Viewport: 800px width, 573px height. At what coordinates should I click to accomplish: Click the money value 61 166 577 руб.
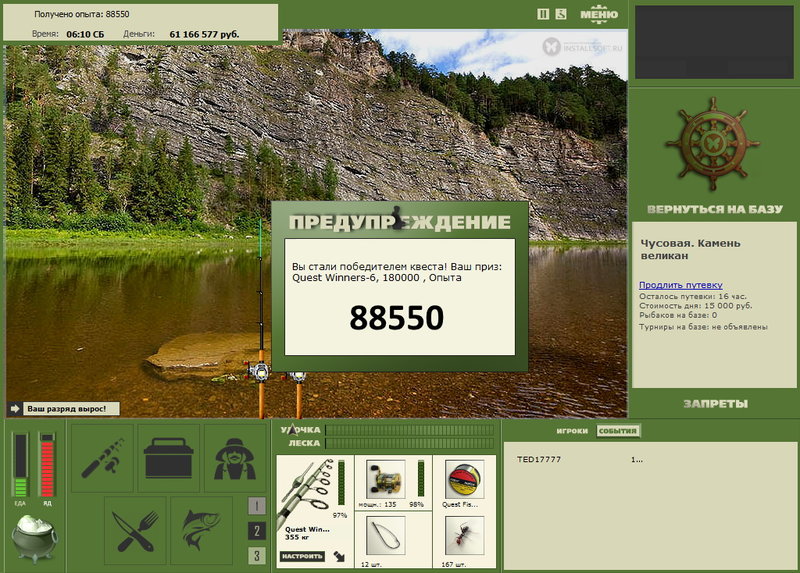coord(204,34)
